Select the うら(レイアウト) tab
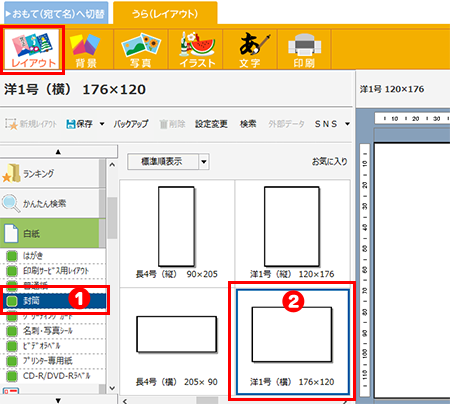Viewport: 450px width, 404px height. point(165,14)
